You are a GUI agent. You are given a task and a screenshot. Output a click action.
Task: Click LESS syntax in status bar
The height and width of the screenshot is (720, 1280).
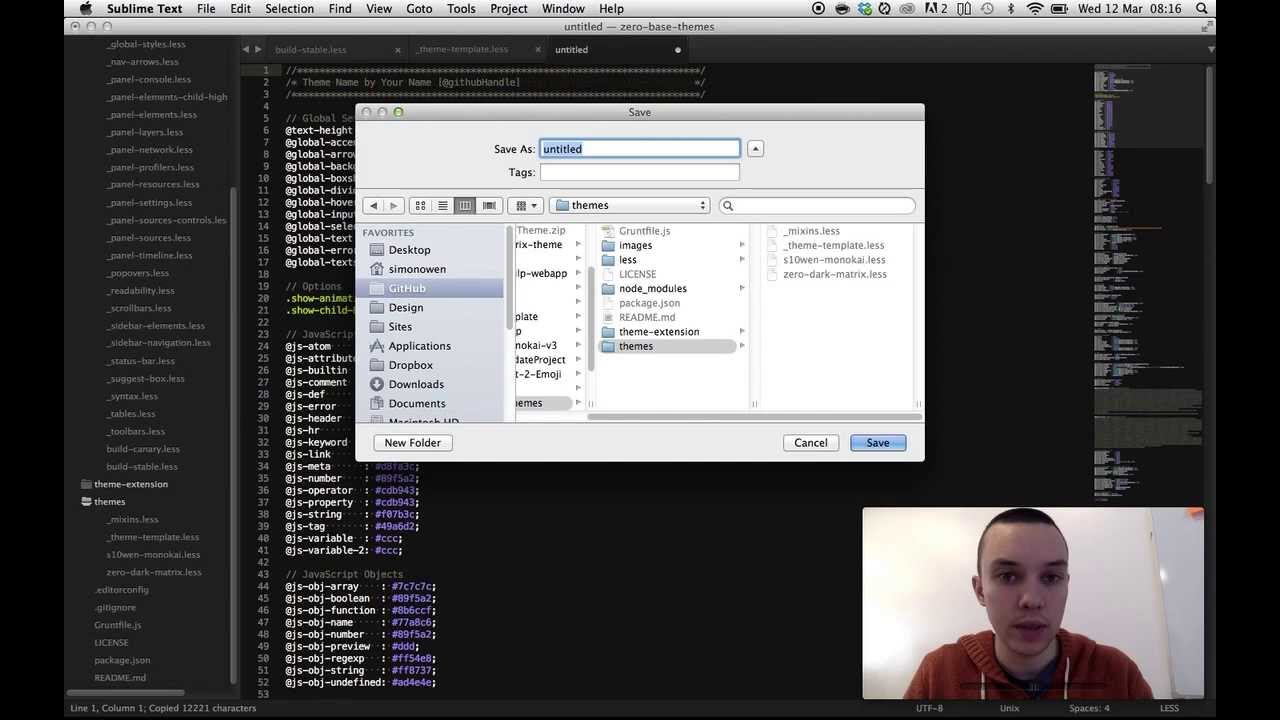click(x=1168, y=708)
